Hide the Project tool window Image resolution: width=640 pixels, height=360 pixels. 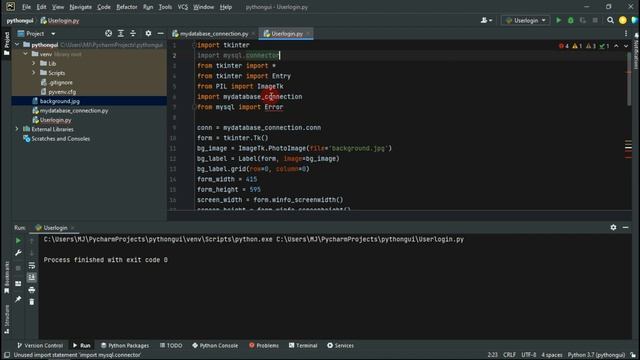click(x=160, y=33)
